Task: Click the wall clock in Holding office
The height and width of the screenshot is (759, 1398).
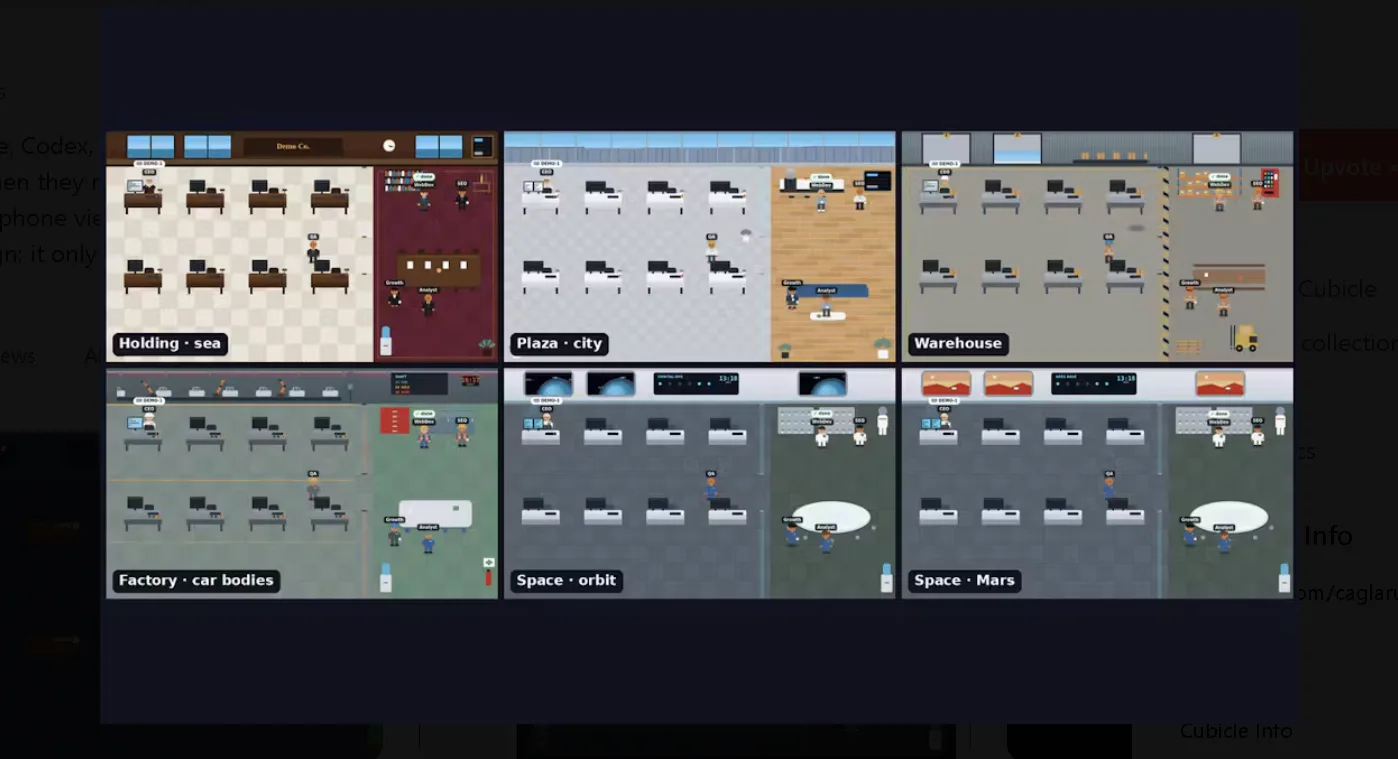Action: (389, 146)
